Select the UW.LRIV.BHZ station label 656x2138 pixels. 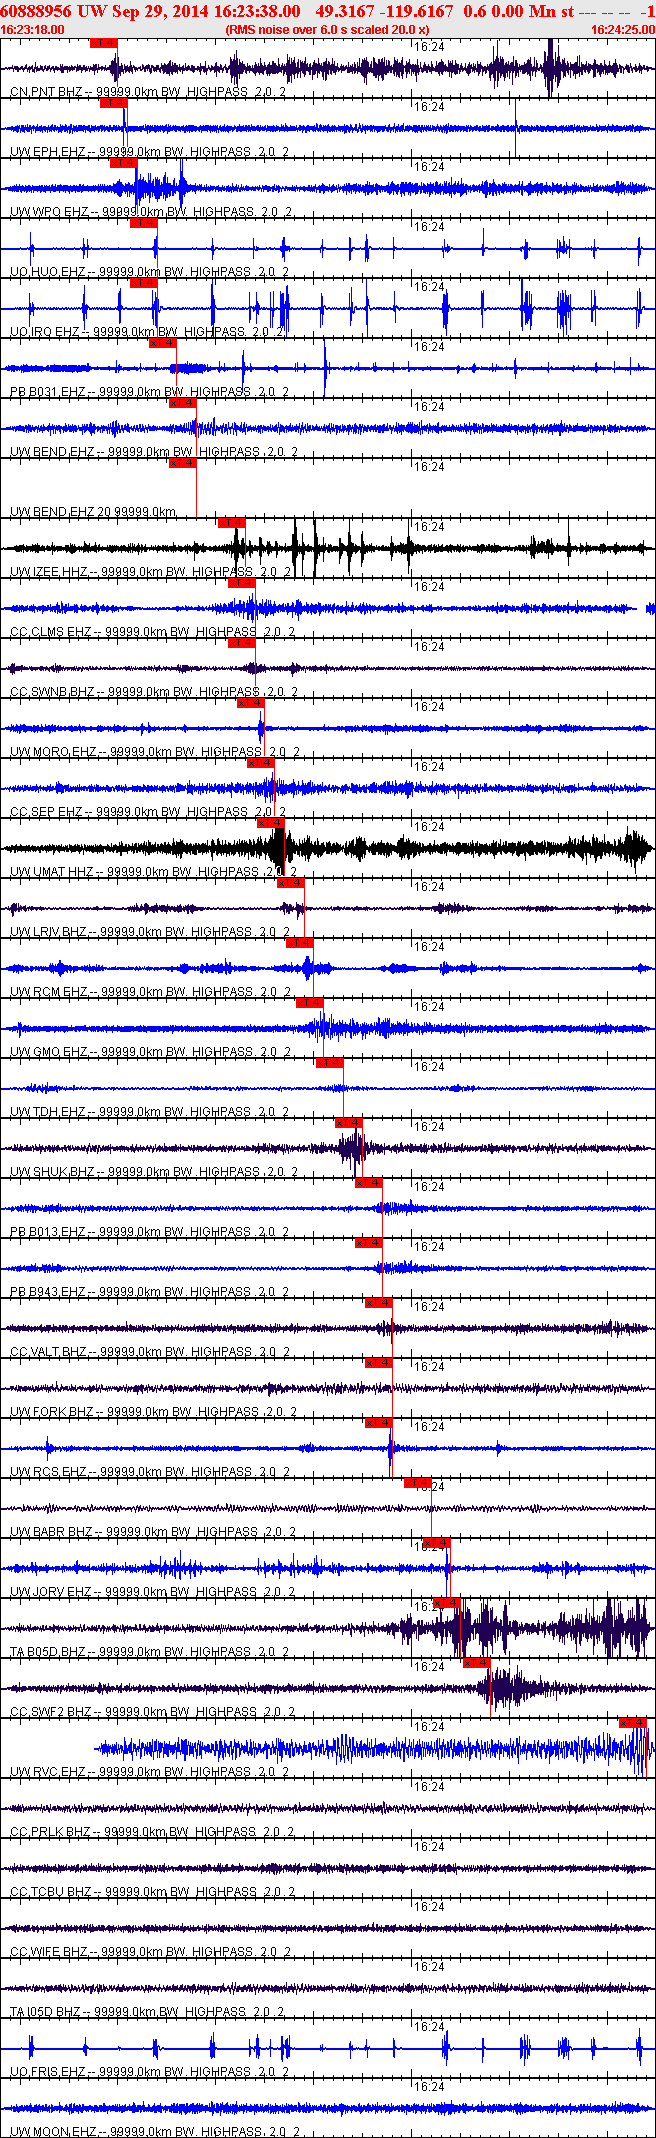click(149, 932)
